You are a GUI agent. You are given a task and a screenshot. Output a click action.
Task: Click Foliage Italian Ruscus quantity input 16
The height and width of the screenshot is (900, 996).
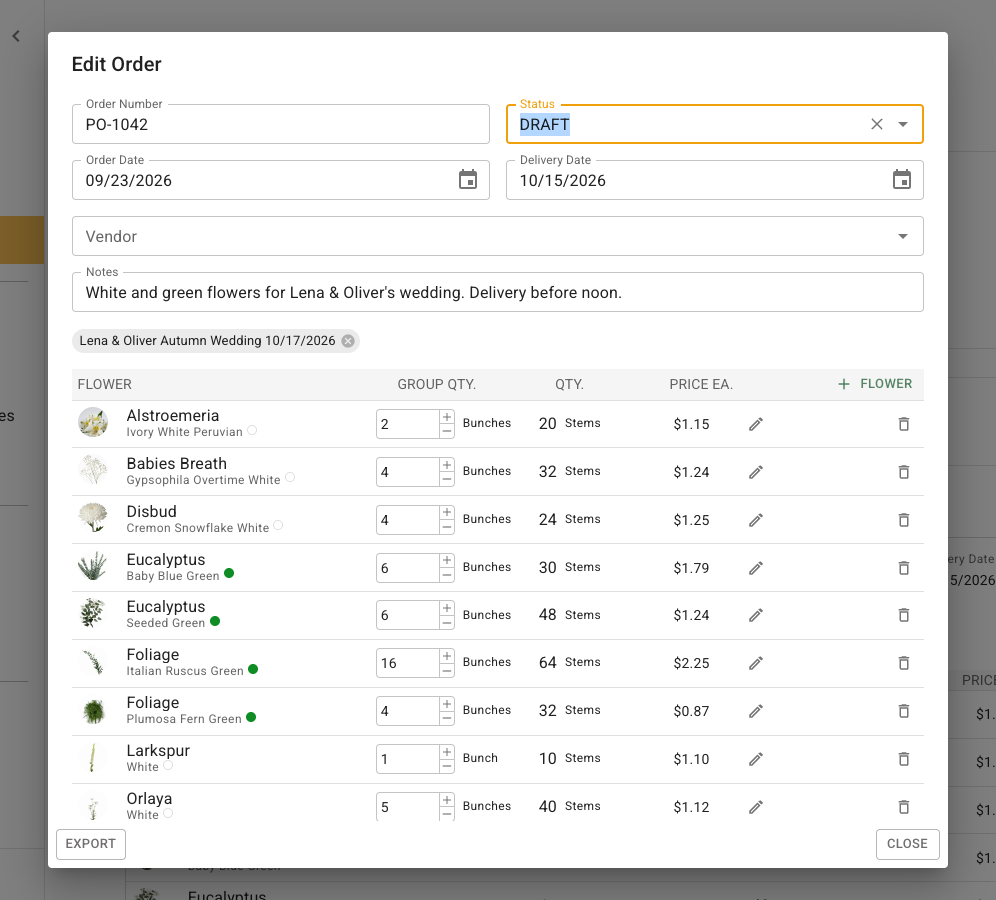pos(407,663)
